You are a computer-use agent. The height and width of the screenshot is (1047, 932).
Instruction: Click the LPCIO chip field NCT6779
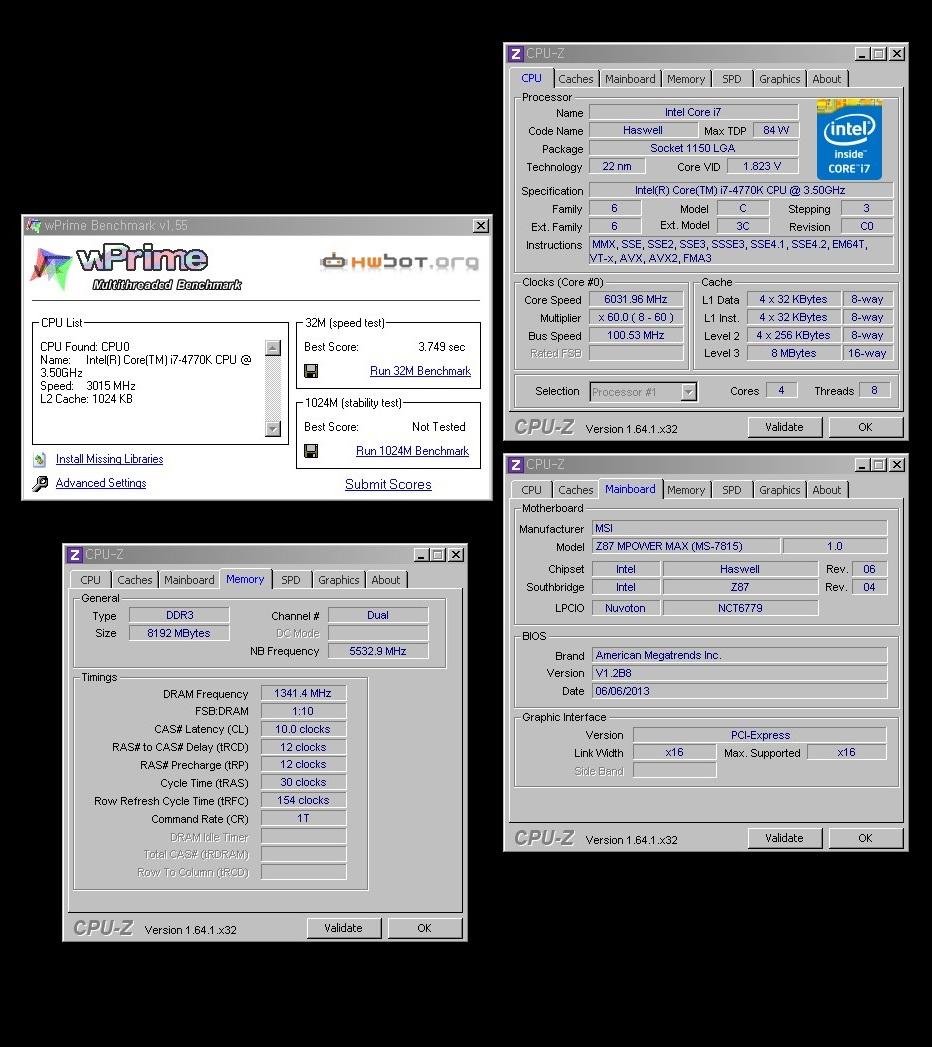coord(740,608)
